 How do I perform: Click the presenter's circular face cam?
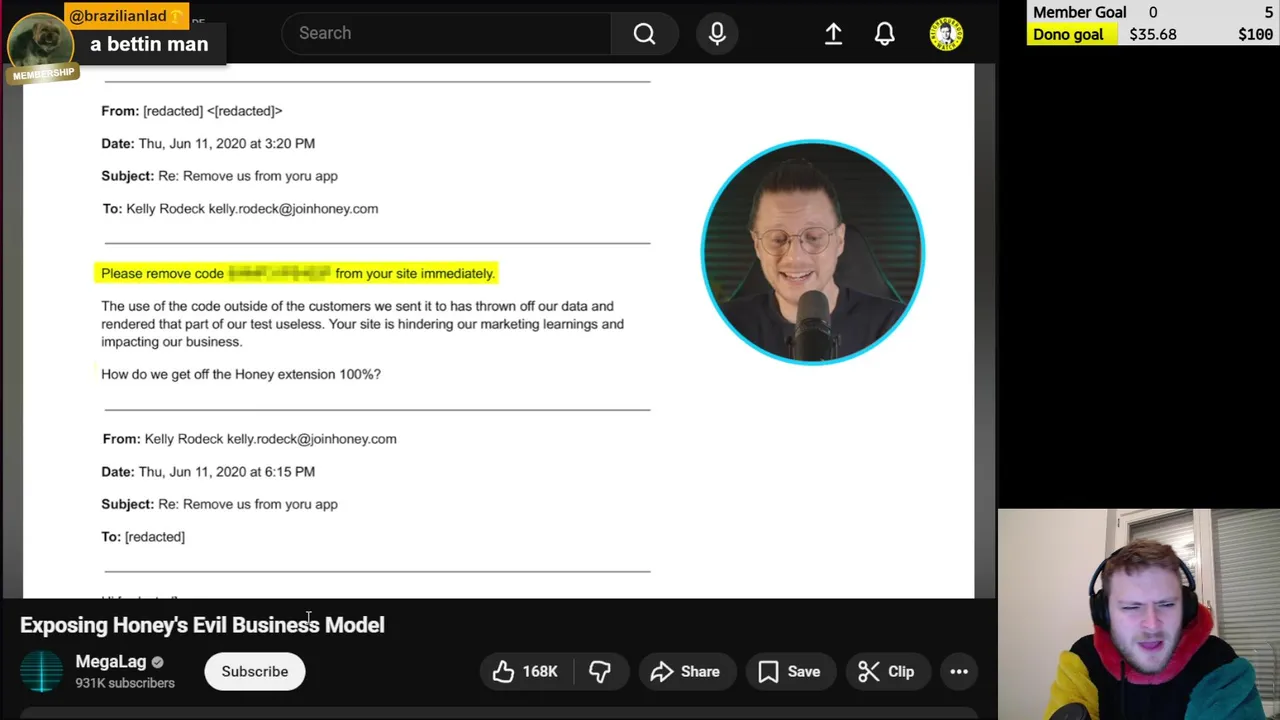click(812, 252)
